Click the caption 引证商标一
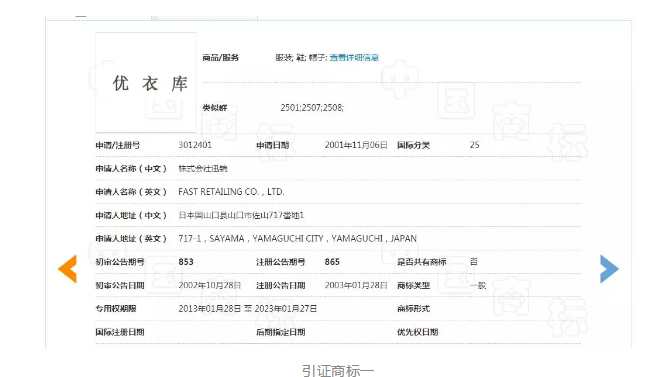 (x=338, y=371)
